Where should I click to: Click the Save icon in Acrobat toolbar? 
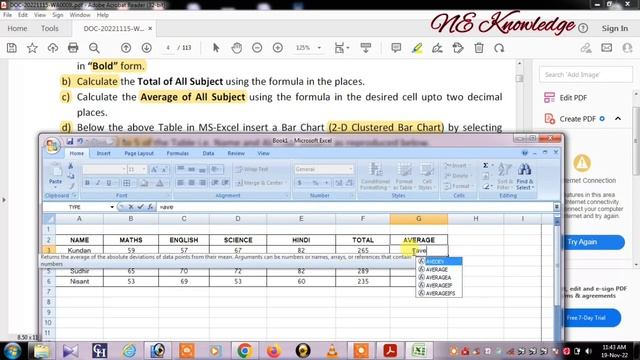coord(12,48)
